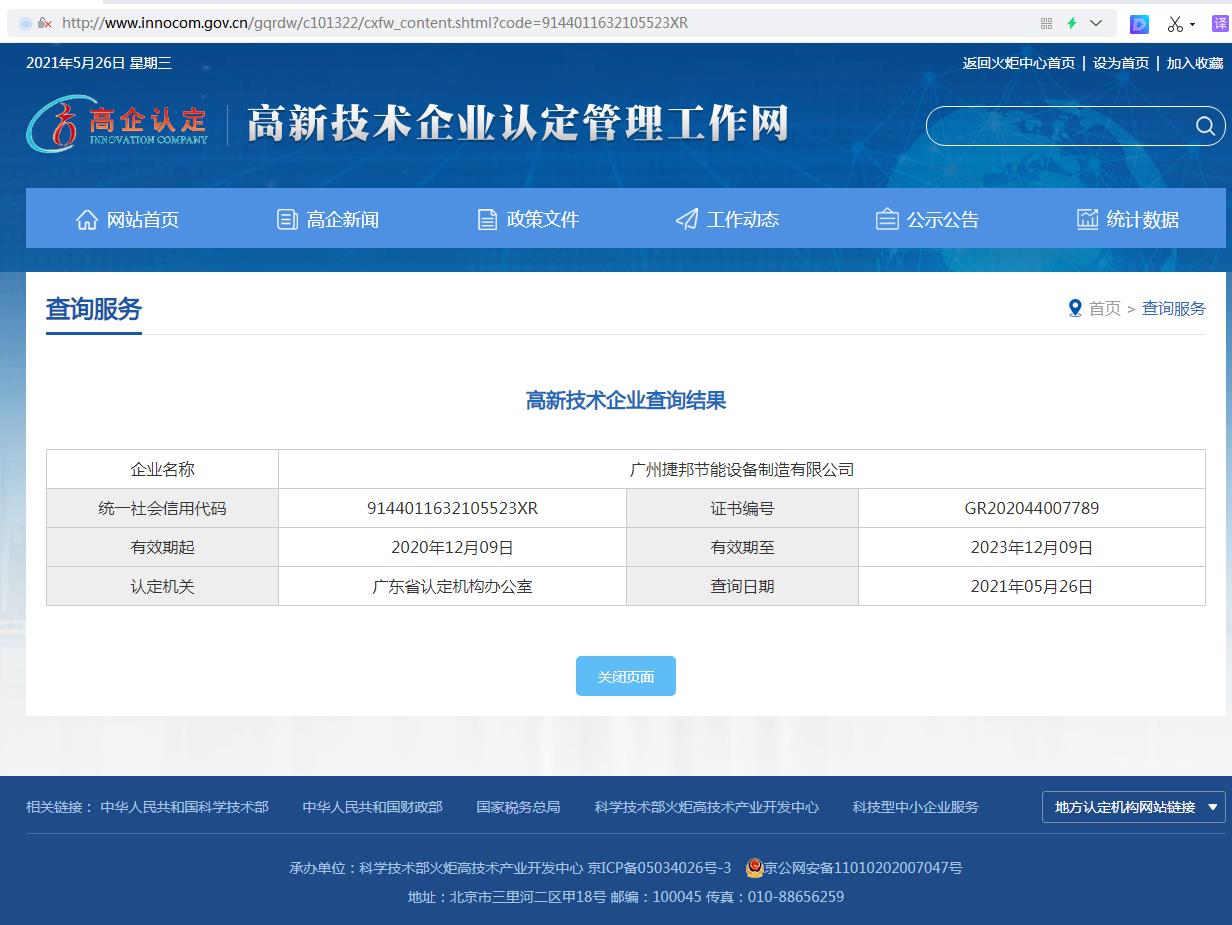Click the green lightning extension icon
This screenshot has width=1232, height=925.
point(1072,22)
